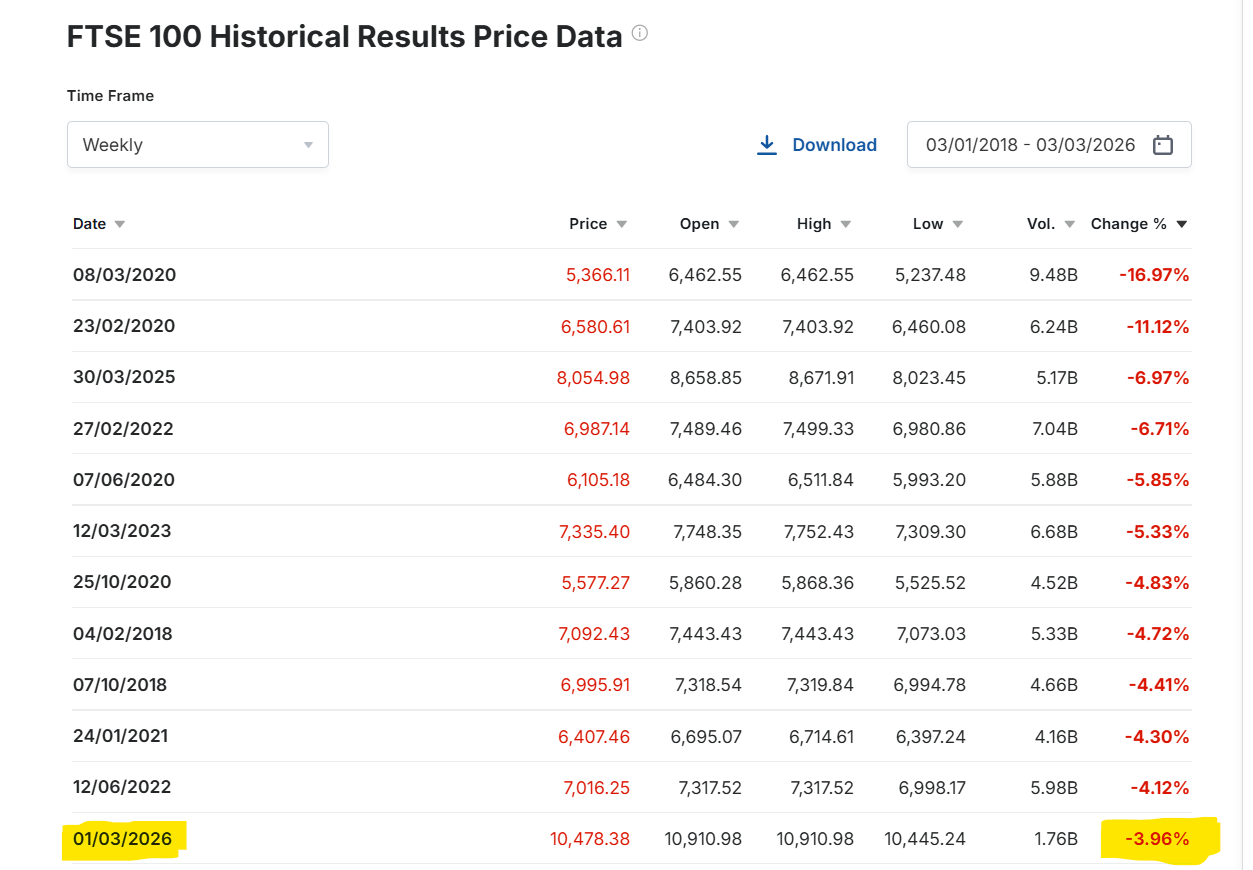Click the download arrow icon

[x=767, y=145]
